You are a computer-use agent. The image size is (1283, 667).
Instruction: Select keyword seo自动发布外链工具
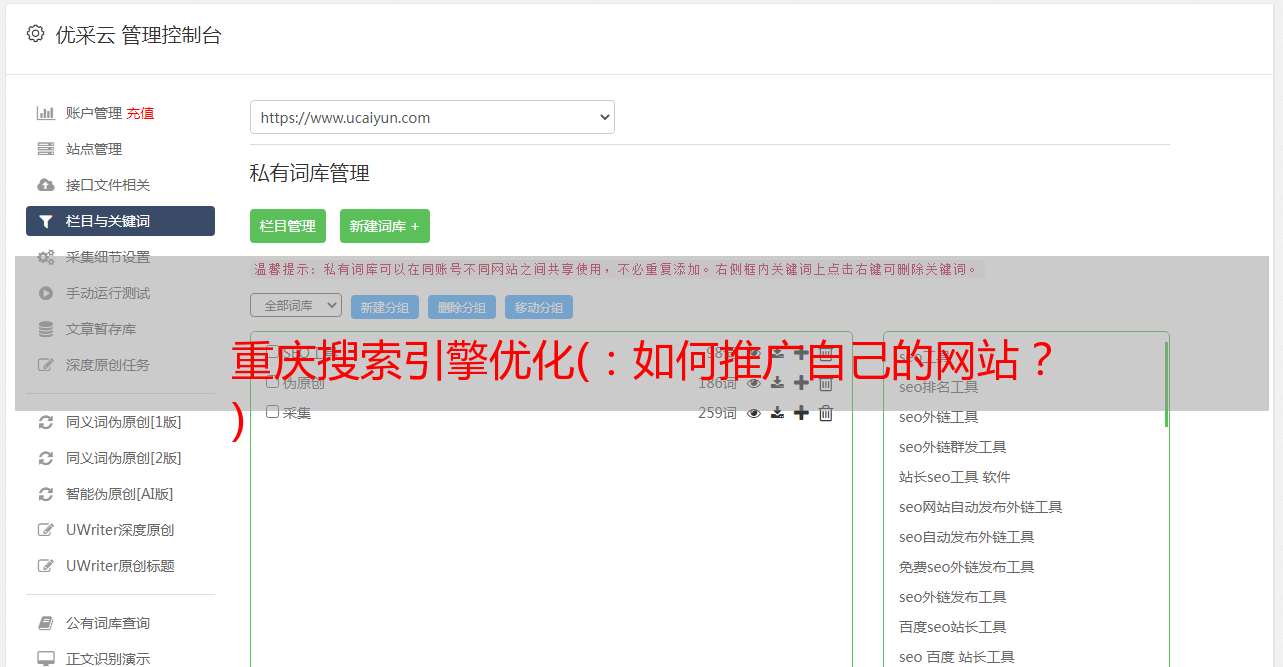coord(967,537)
